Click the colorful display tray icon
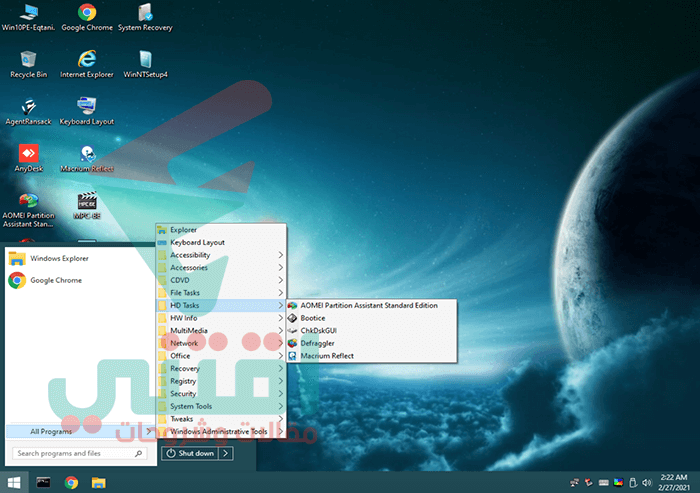The height and width of the screenshot is (493, 700). [x=618, y=482]
